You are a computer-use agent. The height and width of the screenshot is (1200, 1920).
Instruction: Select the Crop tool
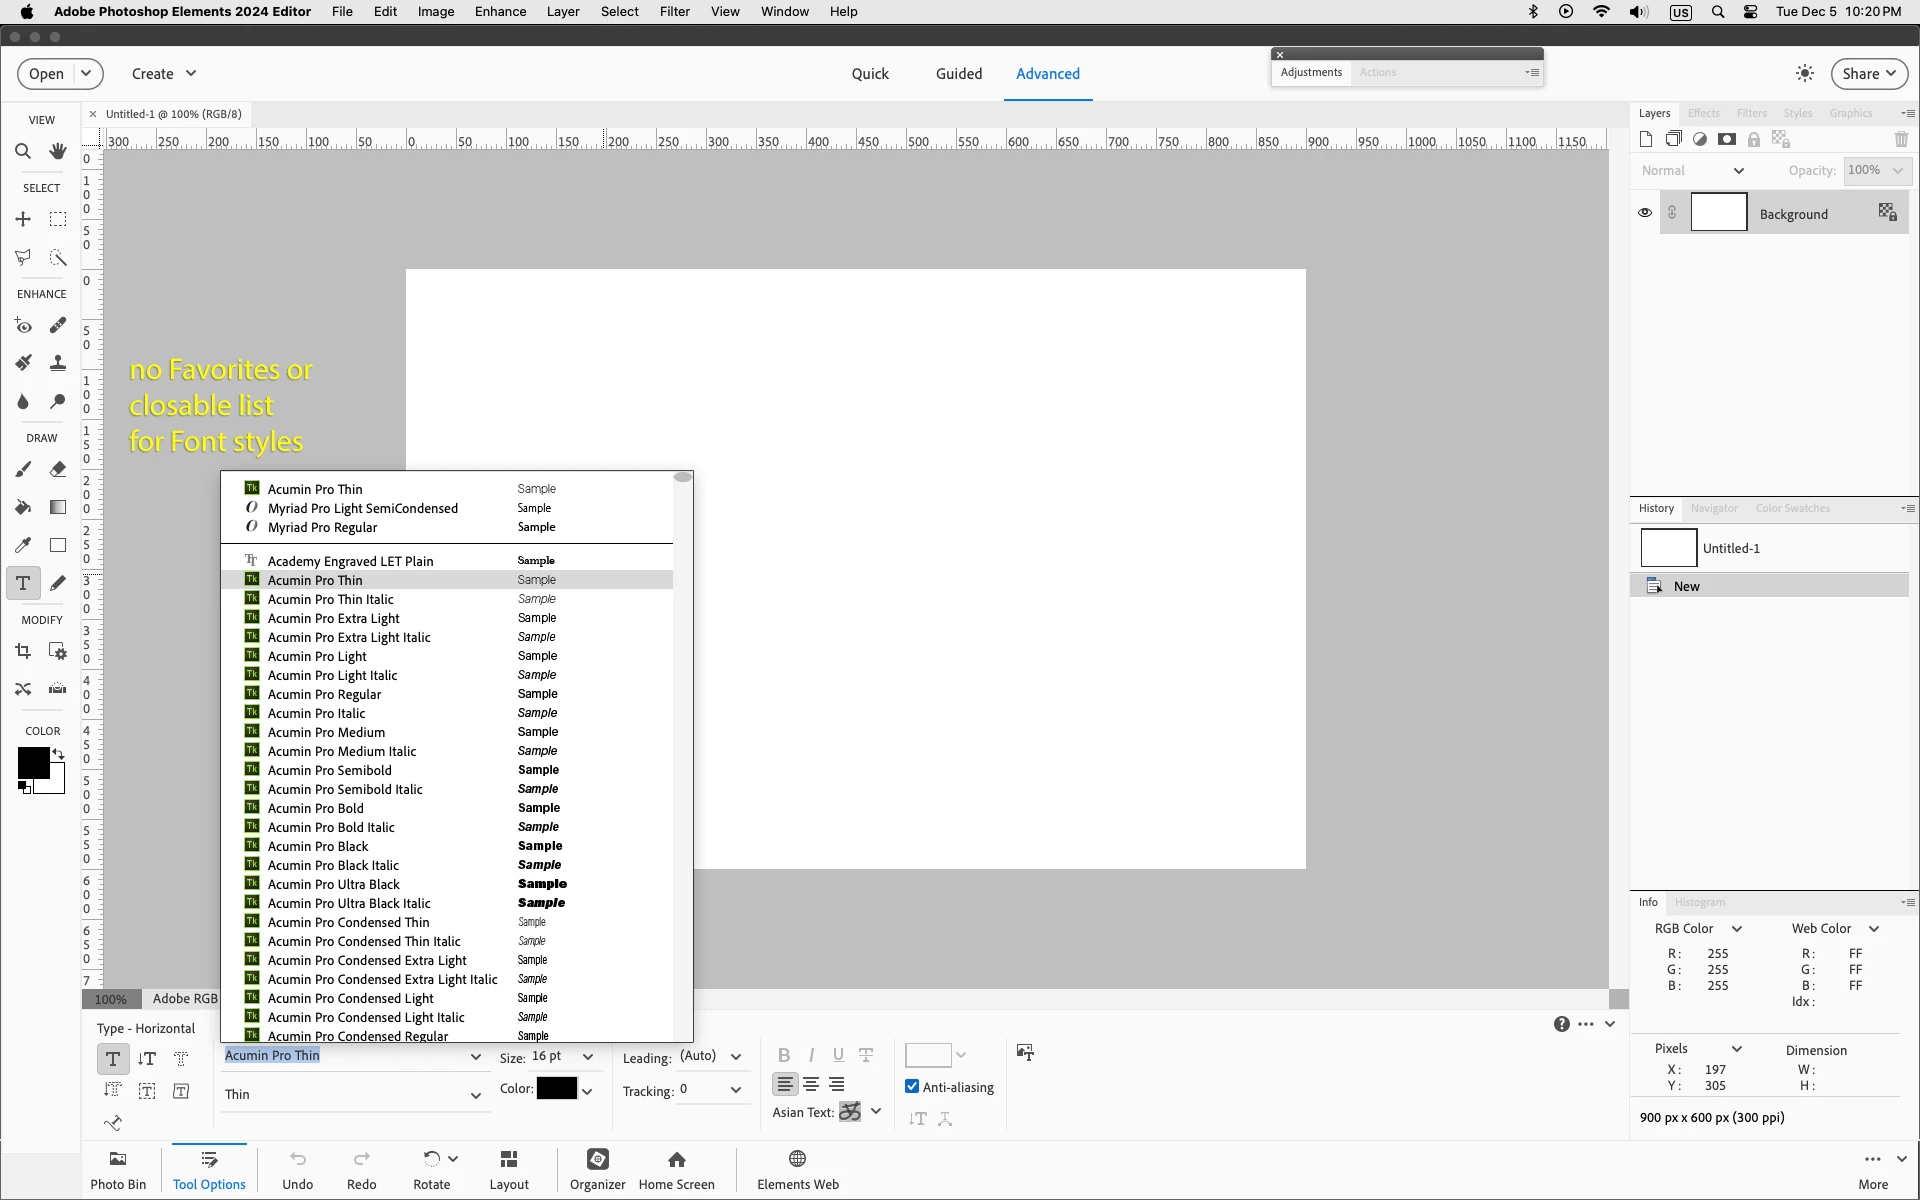(x=23, y=652)
